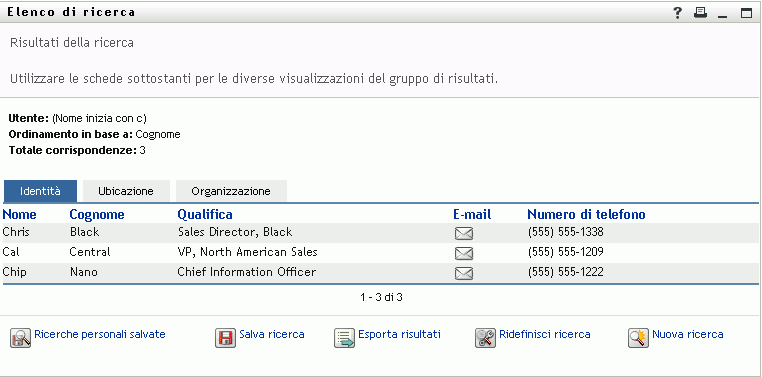Click Chief Information Officer cell
The image size is (762, 377).
click(x=246, y=272)
